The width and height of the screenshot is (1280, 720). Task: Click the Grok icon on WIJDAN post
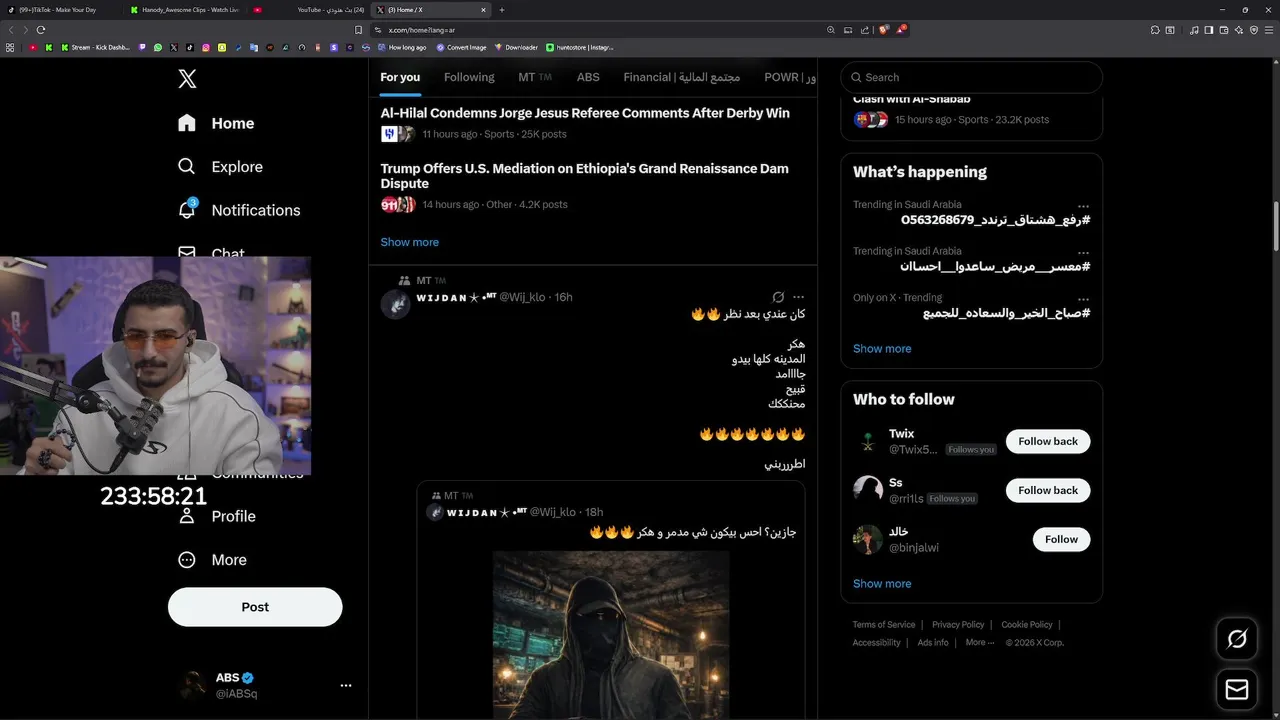pos(778,297)
